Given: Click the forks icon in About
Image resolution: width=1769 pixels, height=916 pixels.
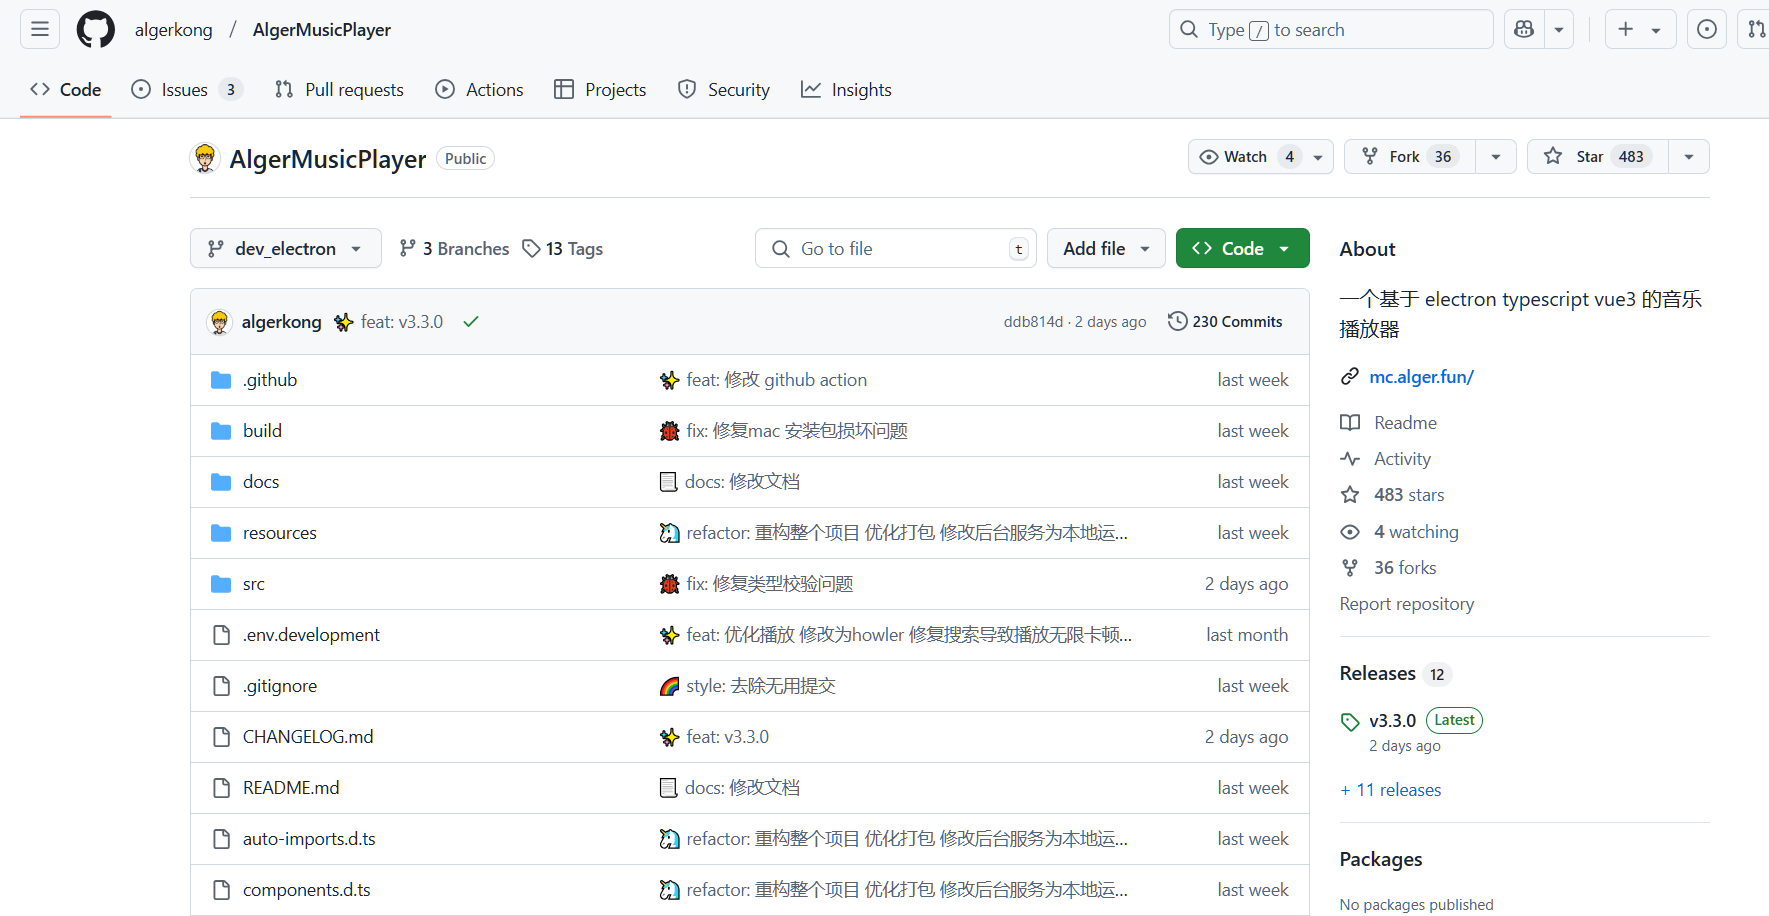Looking at the screenshot, I should tap(1350, 568).
